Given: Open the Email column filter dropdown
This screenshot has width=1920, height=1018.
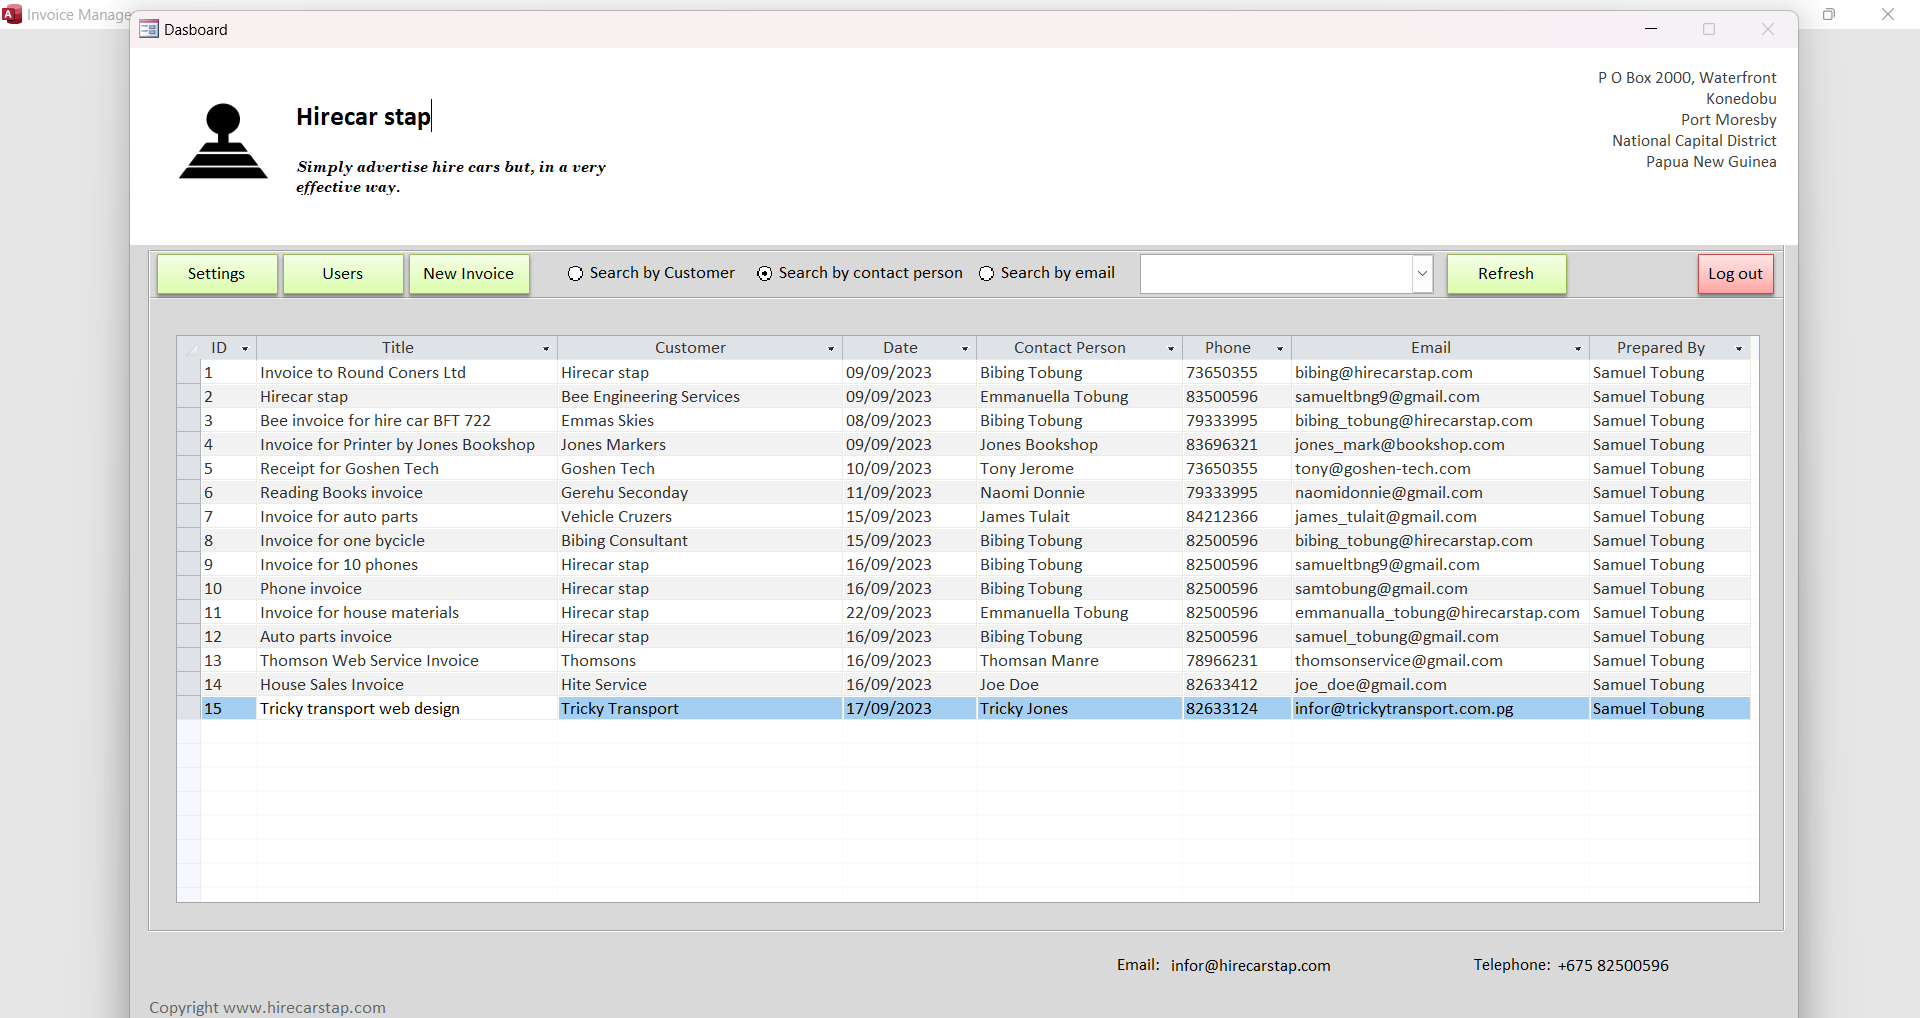Looking at the screenshot, I should [1578, 349].
